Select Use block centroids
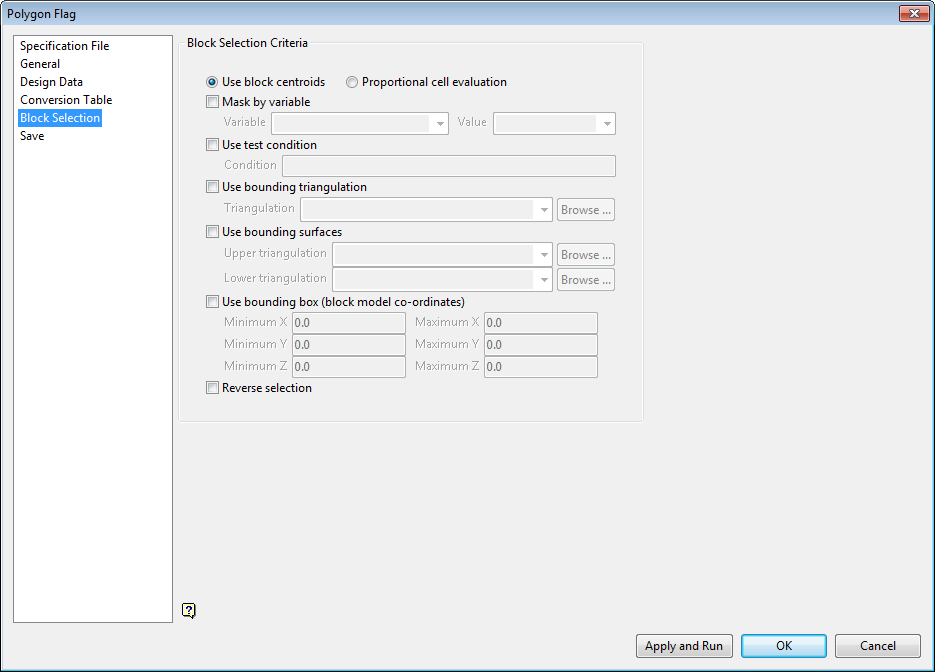The height and width of the screenshot is (672, 935). (211, 82)
